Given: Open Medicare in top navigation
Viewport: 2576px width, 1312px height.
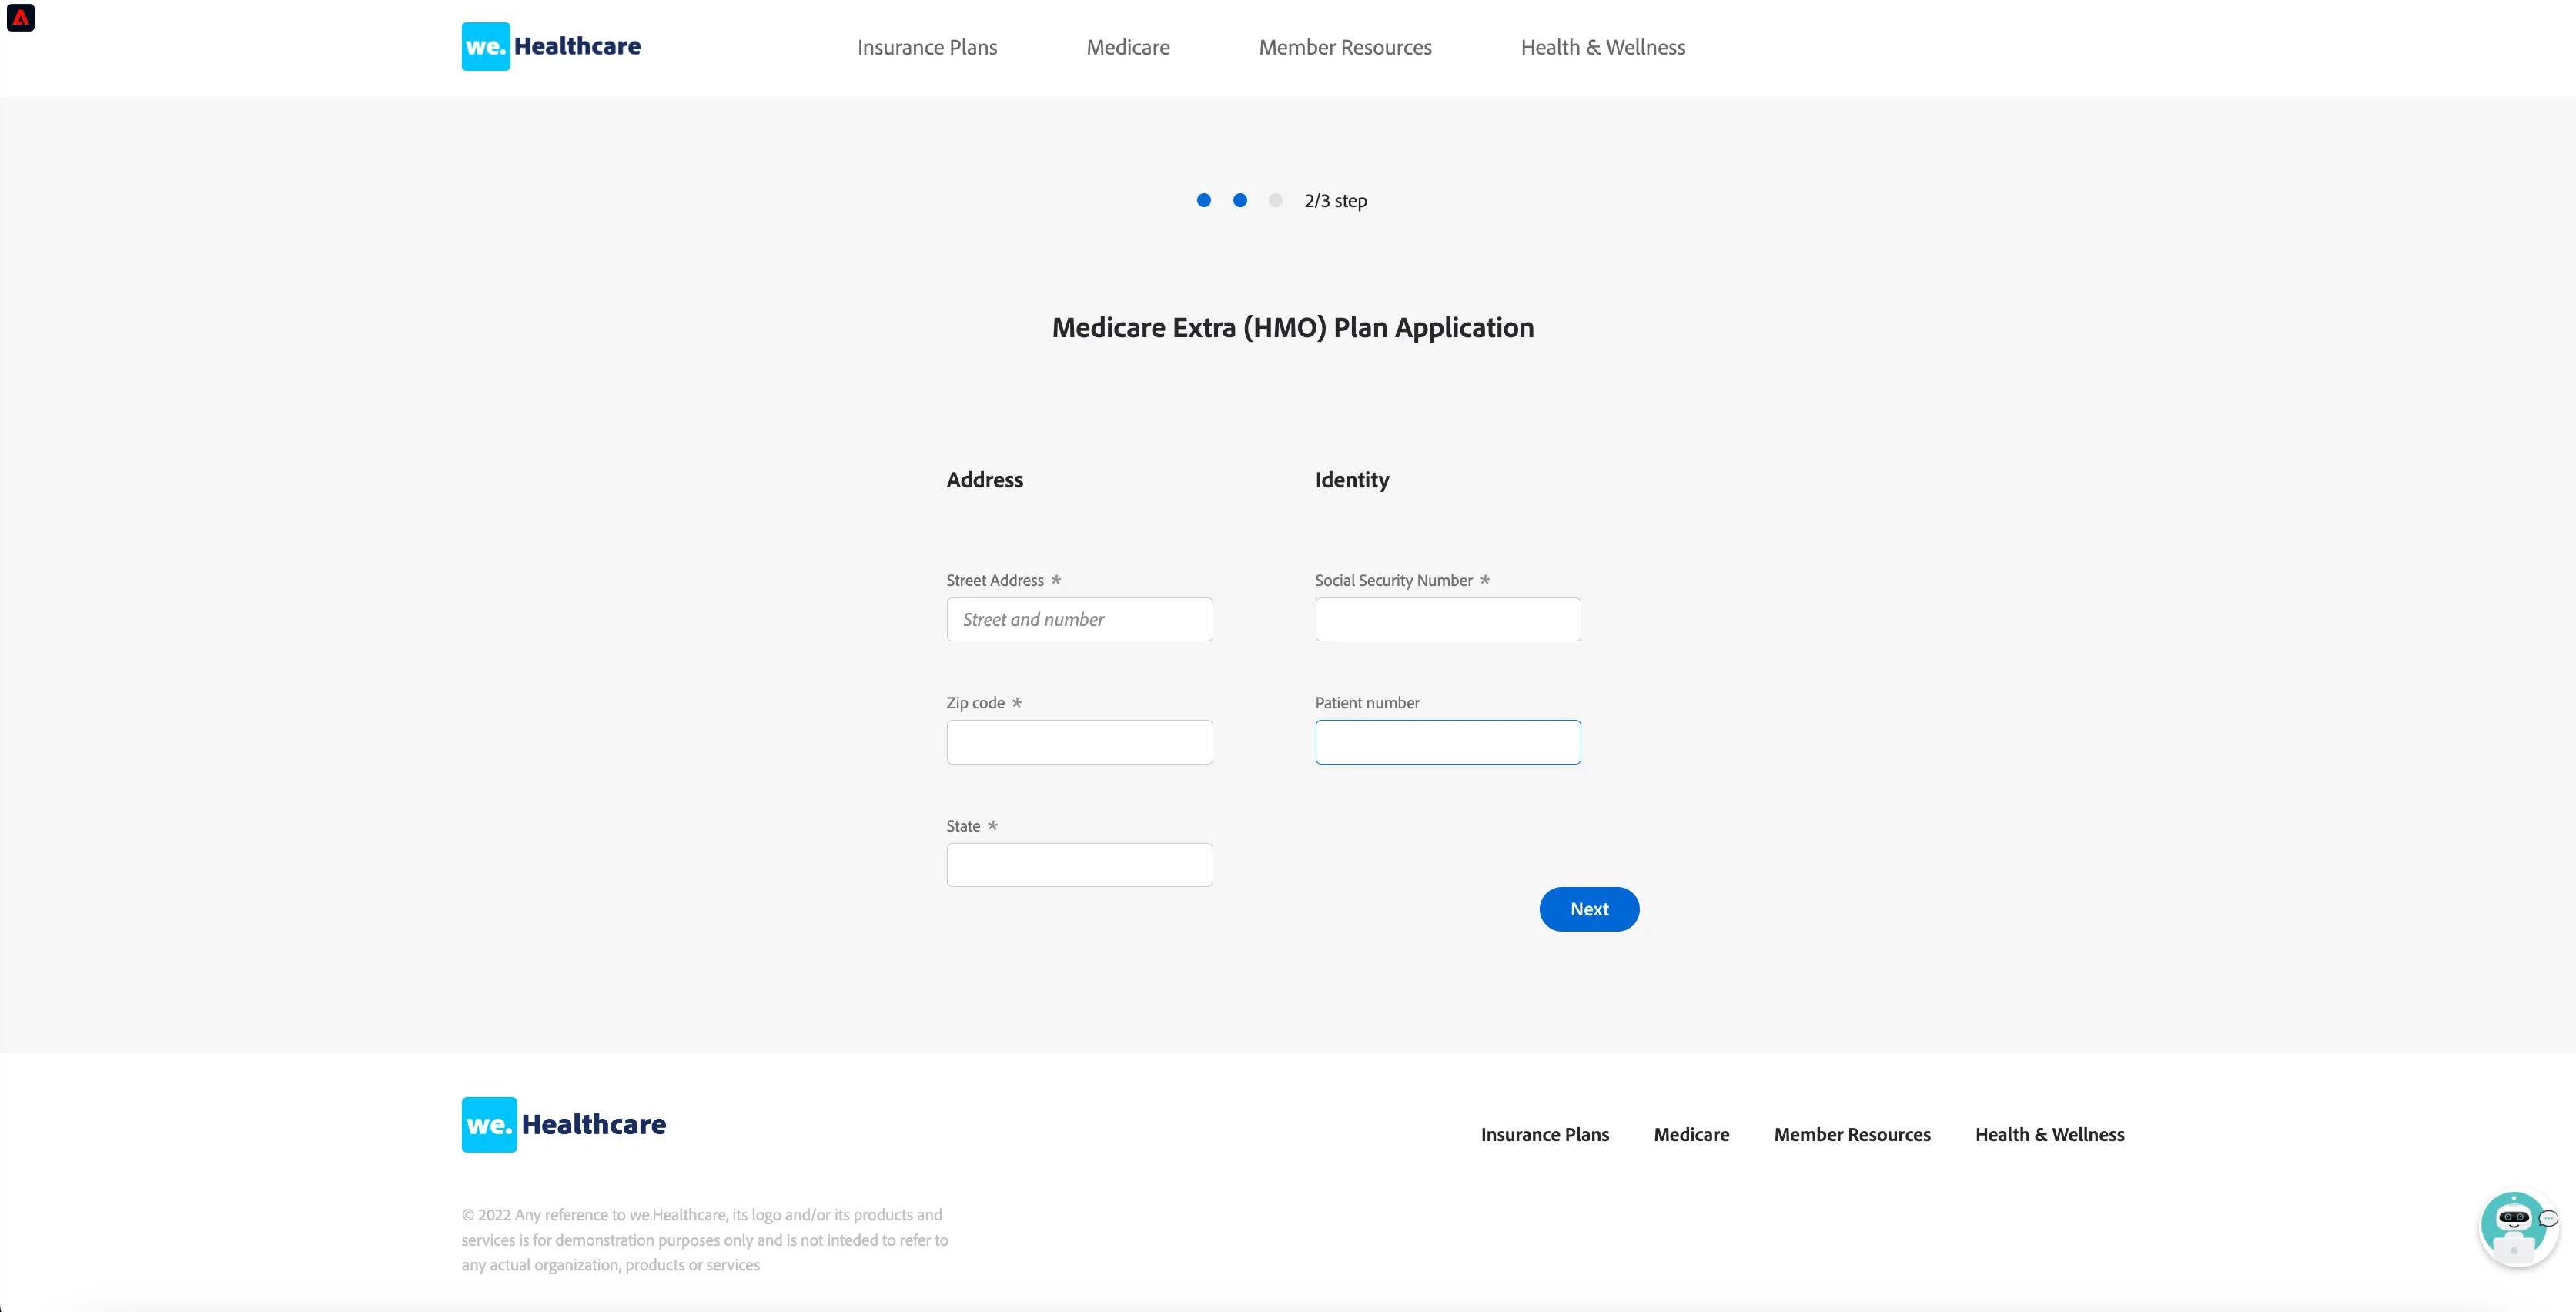Looking at the screenshot, I should click(x=1128, y=47).
